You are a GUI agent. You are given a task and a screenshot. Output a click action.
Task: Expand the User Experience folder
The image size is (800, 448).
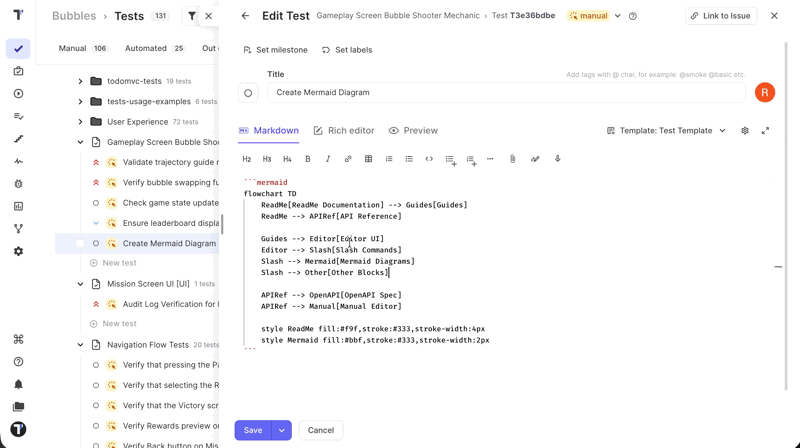[80, 122]
